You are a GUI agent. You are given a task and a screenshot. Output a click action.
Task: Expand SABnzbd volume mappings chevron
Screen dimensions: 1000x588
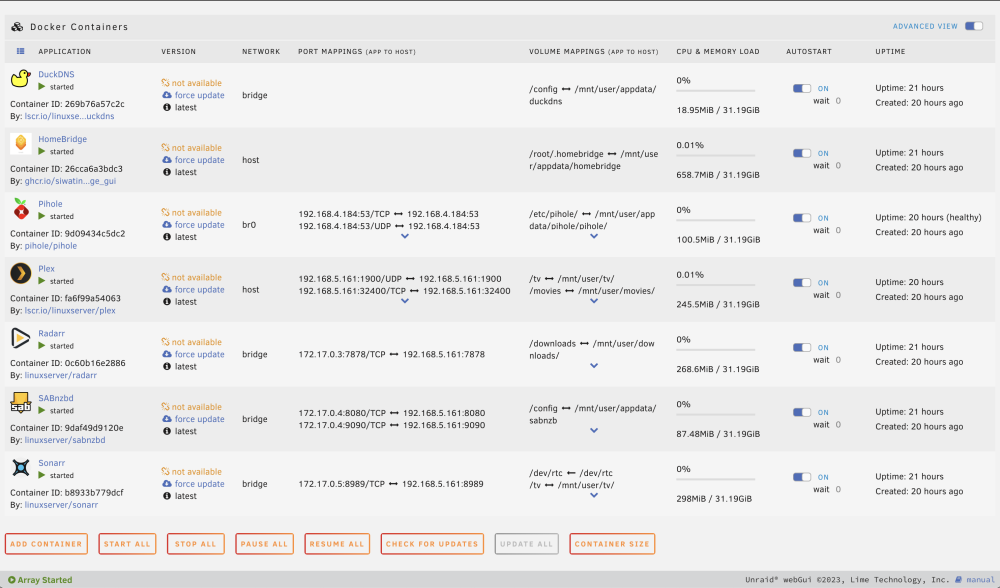tap(594, 430)
